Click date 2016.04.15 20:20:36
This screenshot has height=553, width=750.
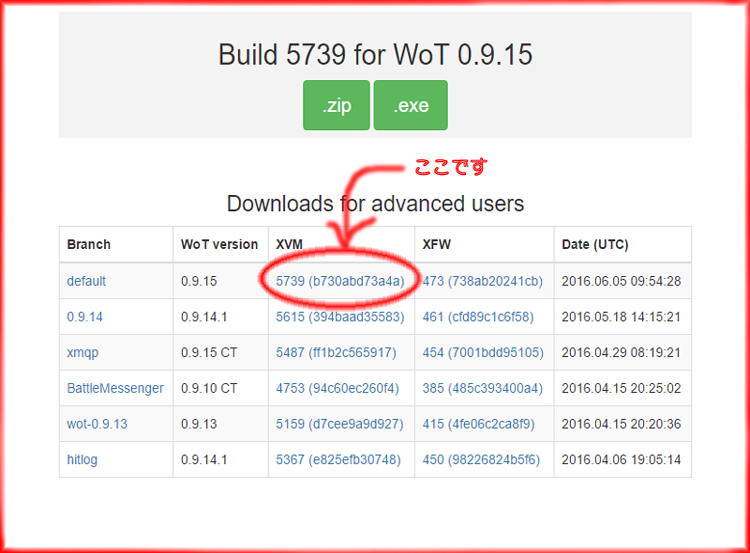(x=621, y=424)
